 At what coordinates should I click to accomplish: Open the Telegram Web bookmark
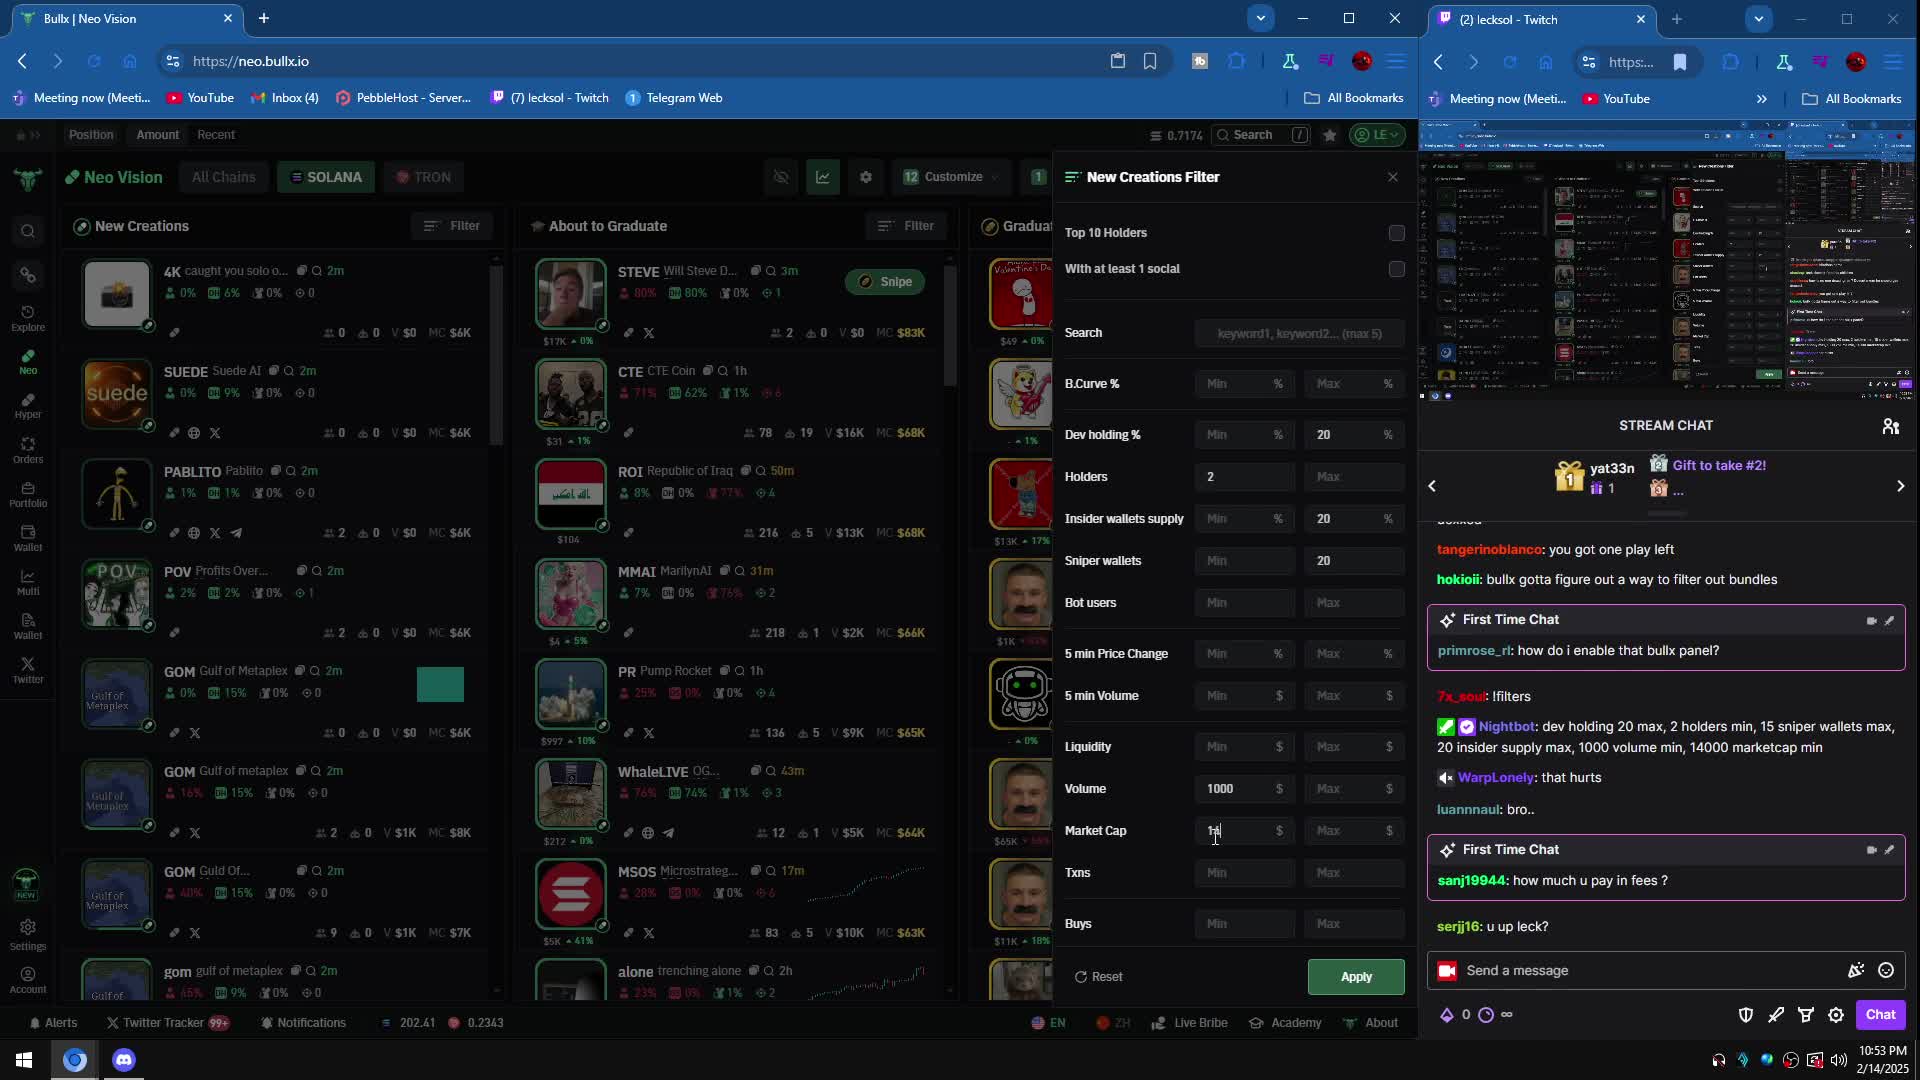(674, 98)
